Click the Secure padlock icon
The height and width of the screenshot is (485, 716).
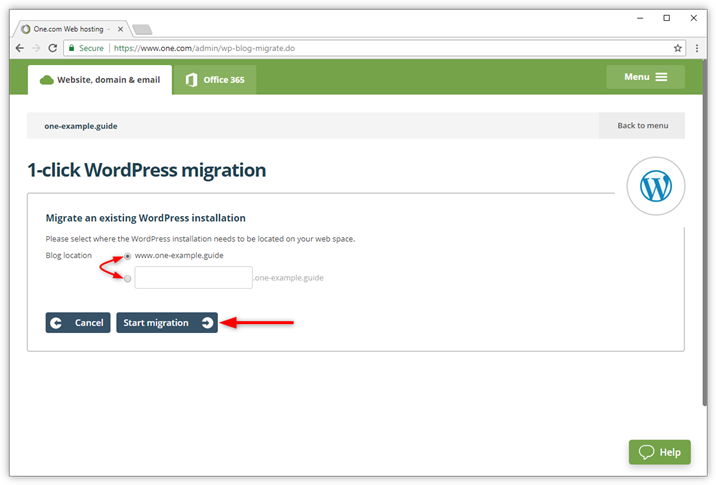71,48
